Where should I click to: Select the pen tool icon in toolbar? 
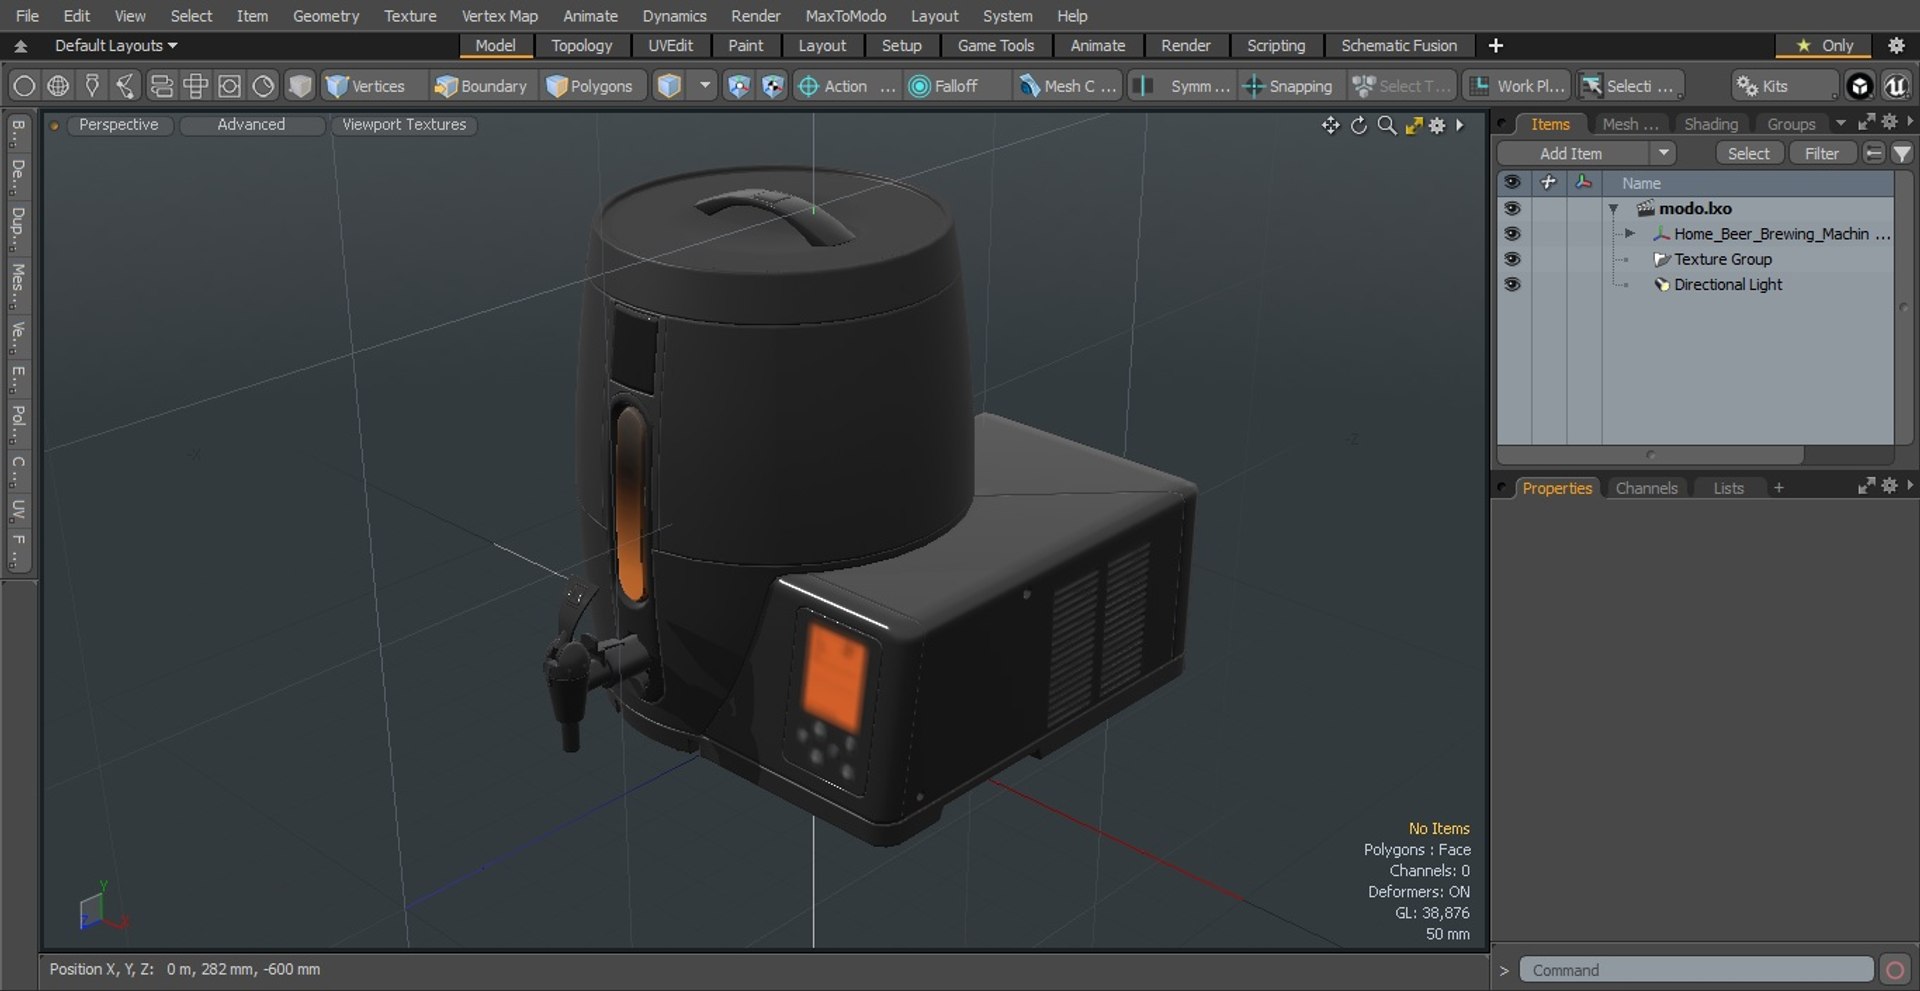pos(92,86)
